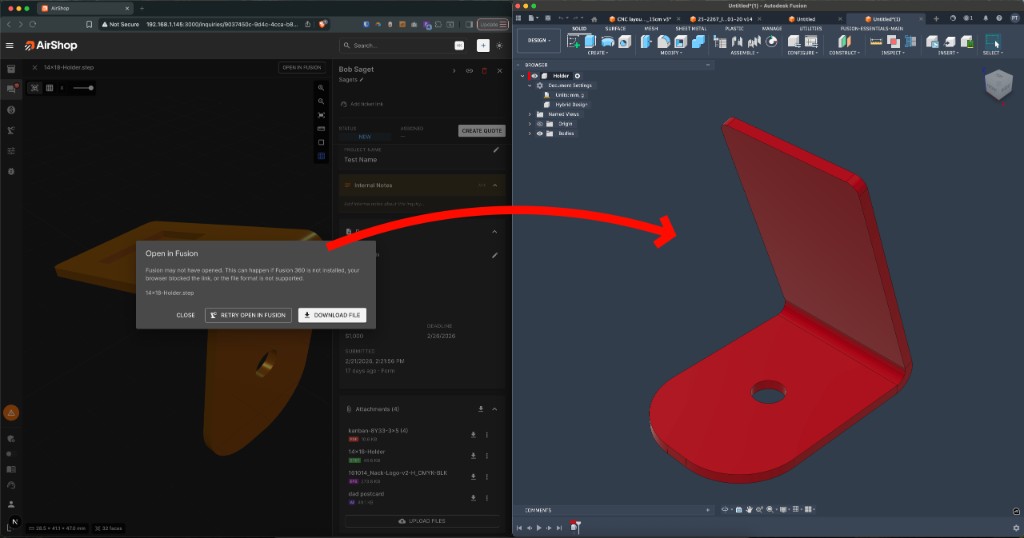Toggle AirShop light/dark theme icon
Viewport: 1024px width, 538px height.
coord(499,45)
